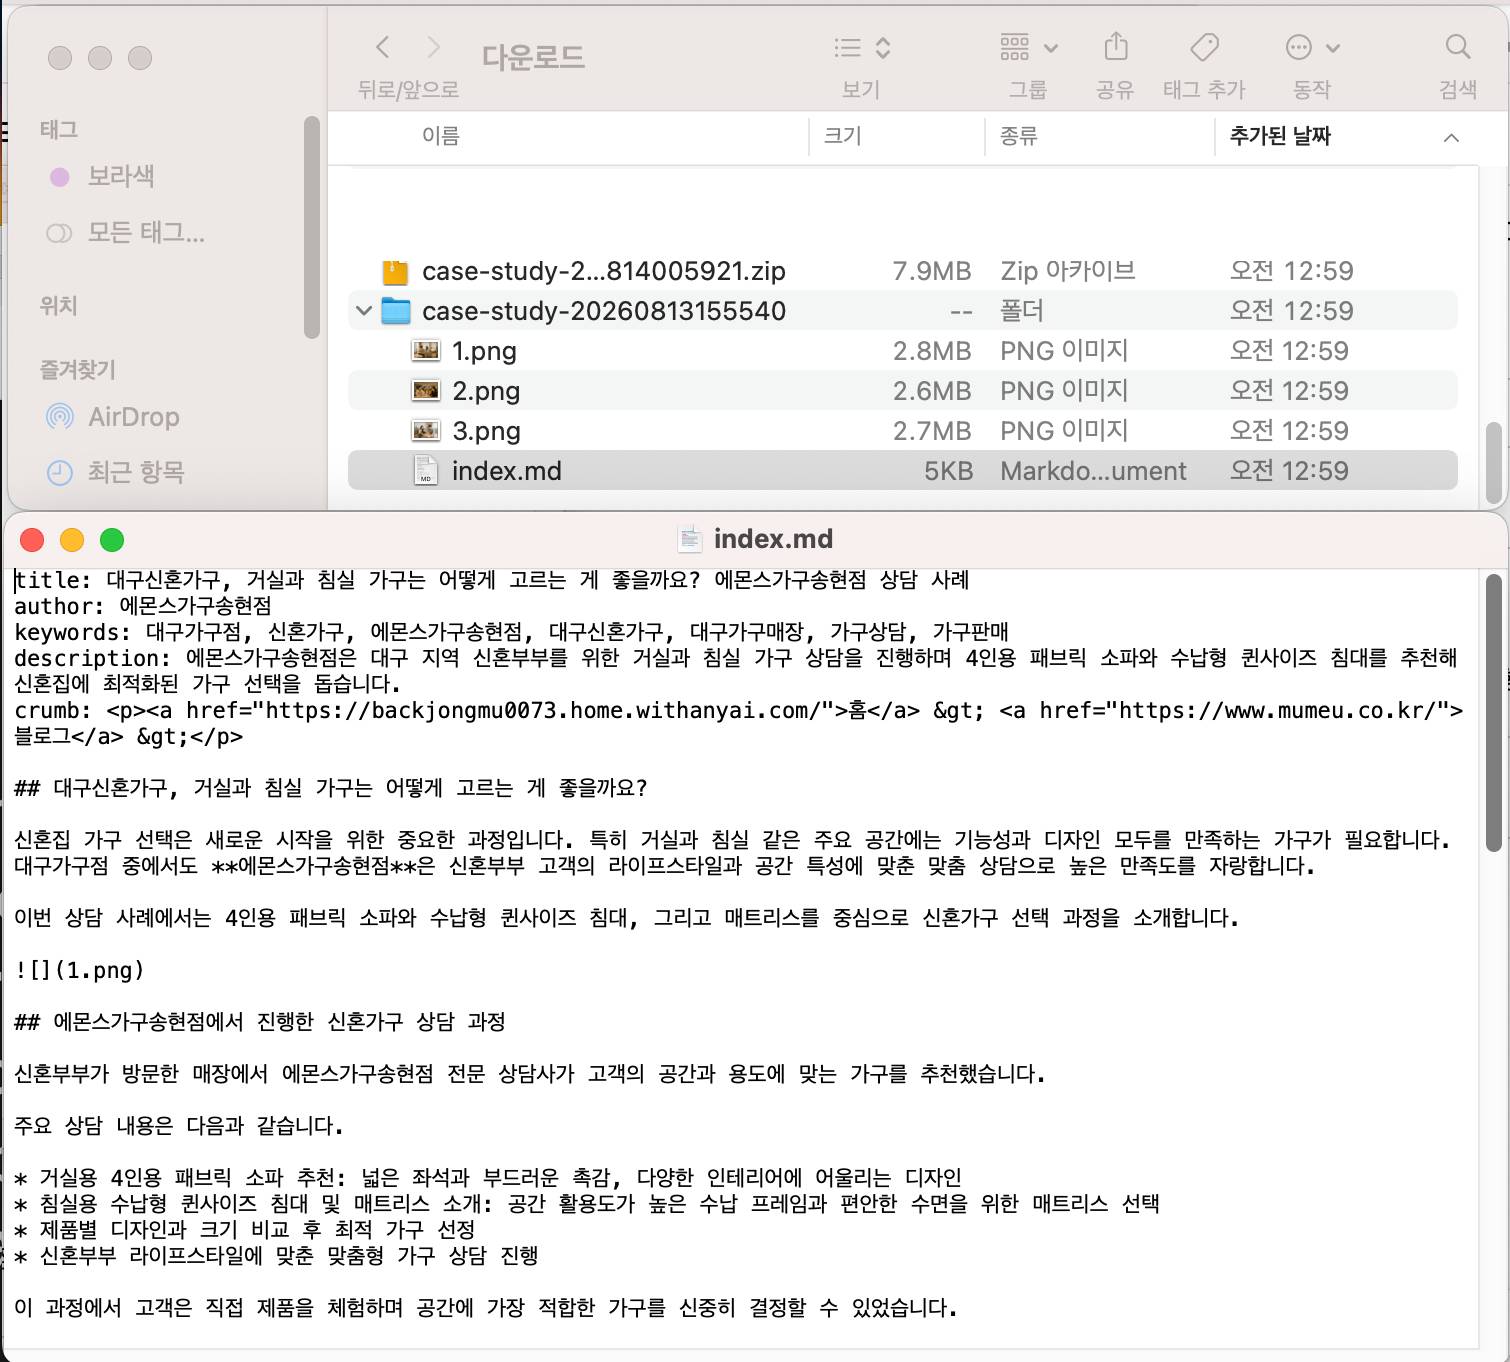
Task: Click the AirDrop sidebar icon
Action: pos(60,417)
